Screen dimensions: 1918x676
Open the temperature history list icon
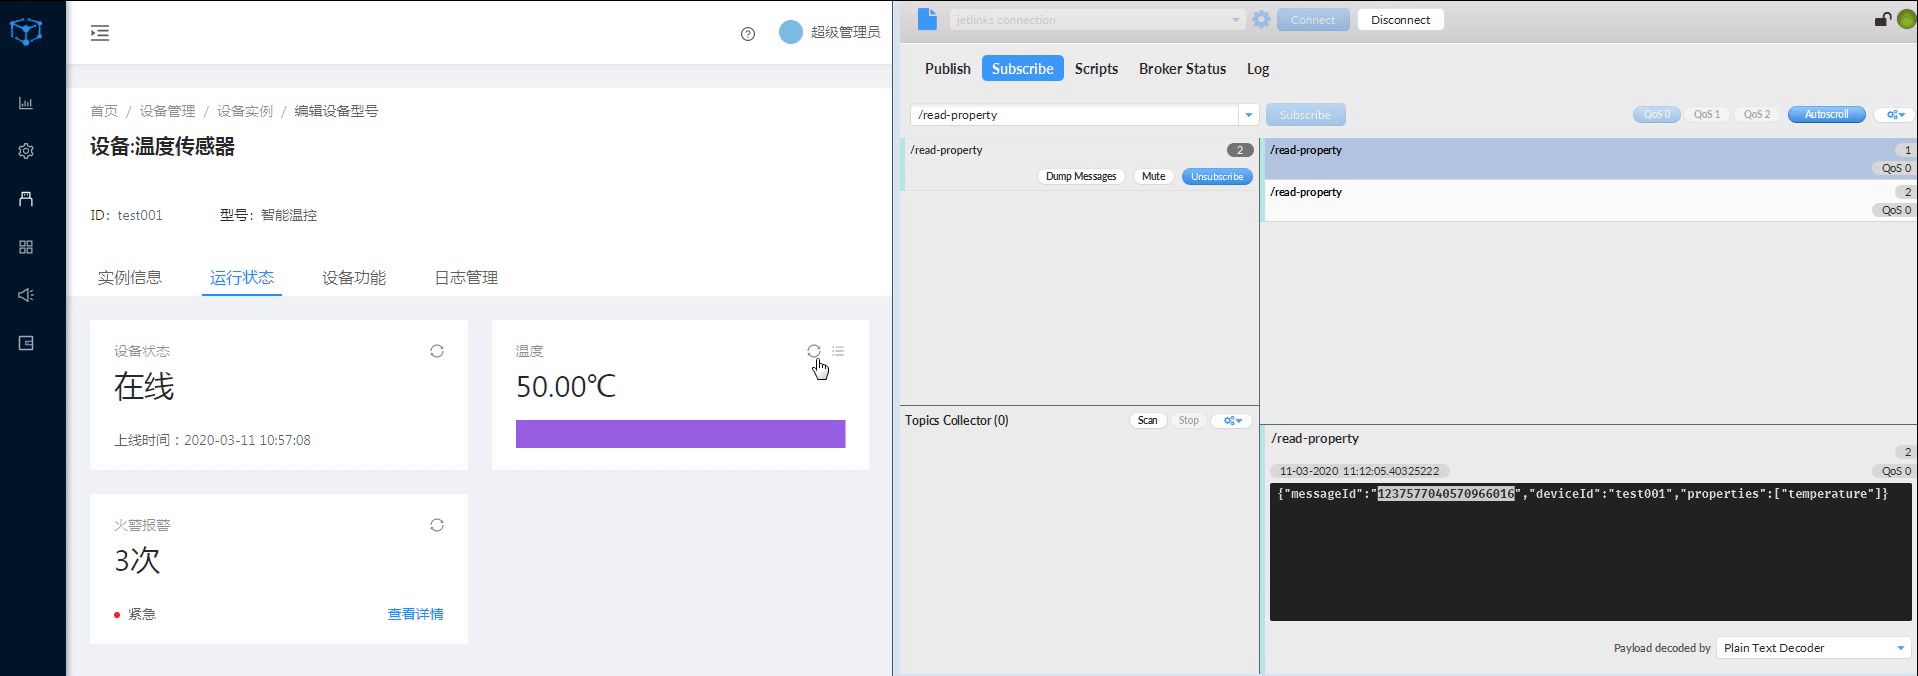[838, 351]
